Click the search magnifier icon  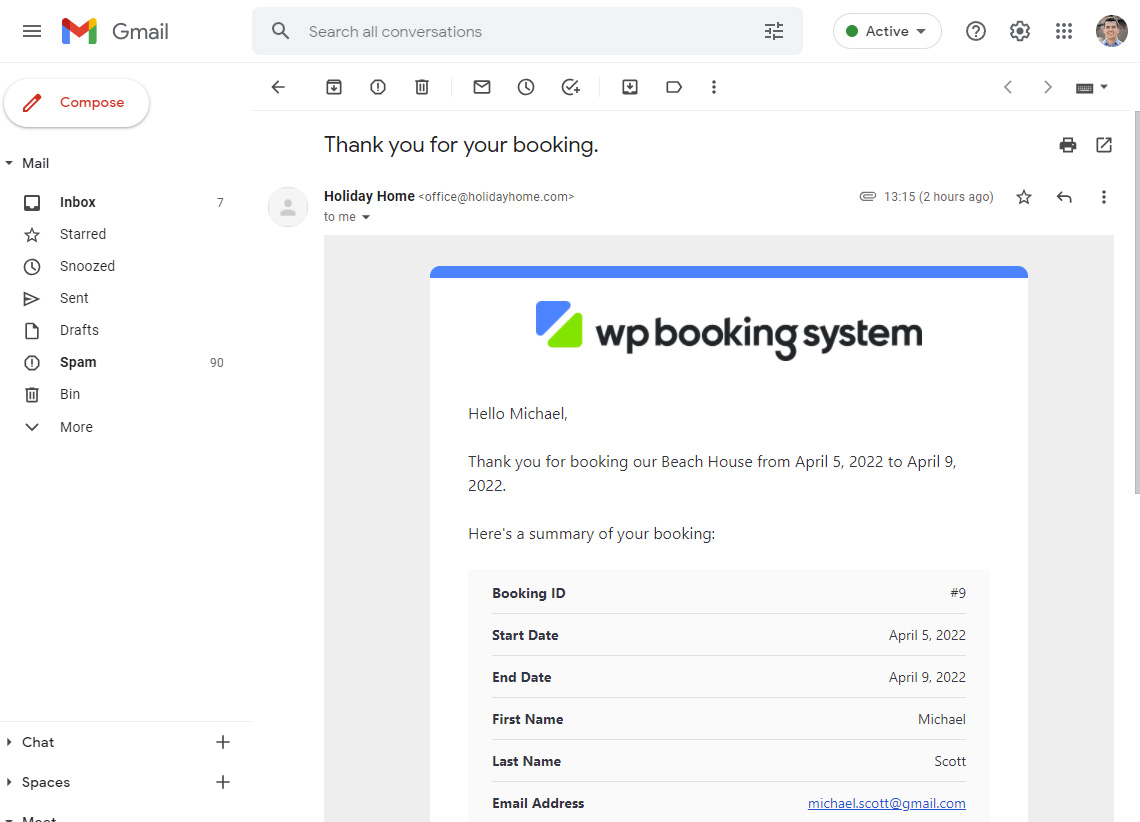point(281,31)
